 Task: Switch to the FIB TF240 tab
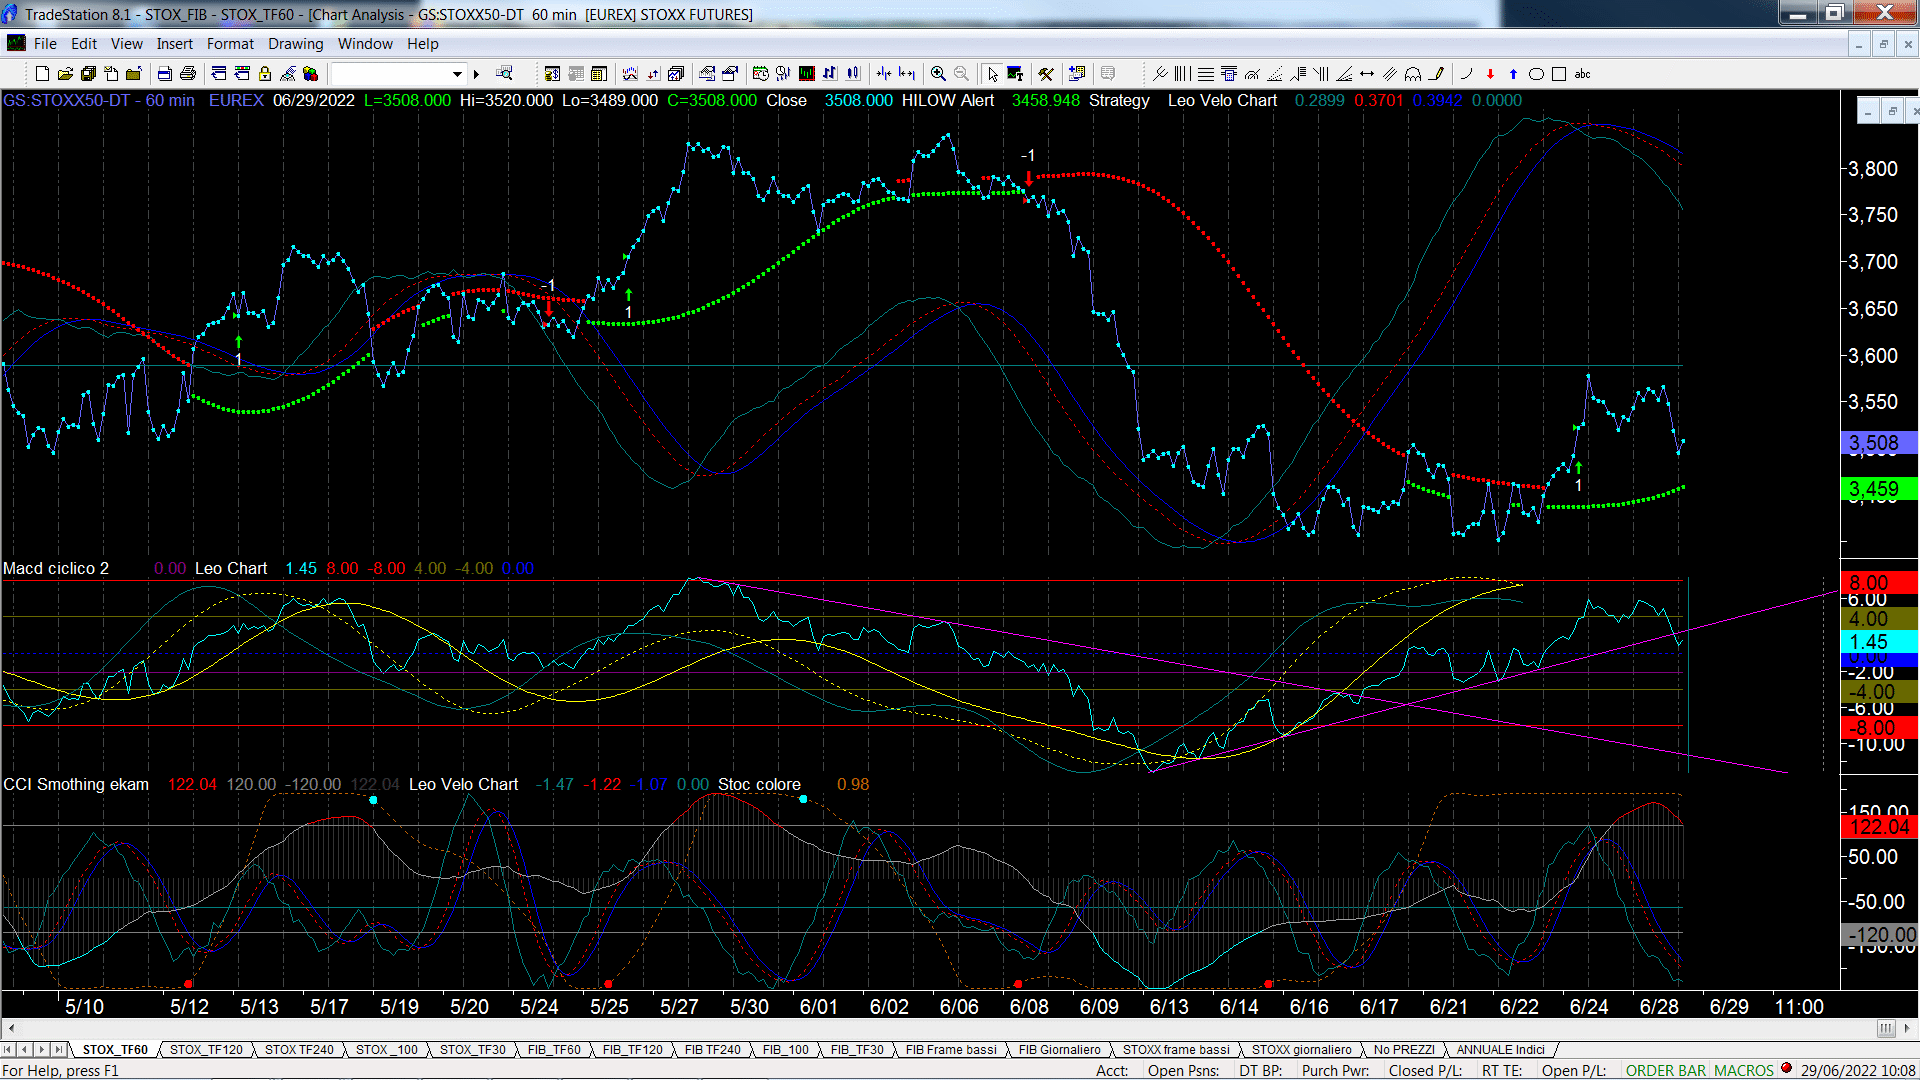713,1049
